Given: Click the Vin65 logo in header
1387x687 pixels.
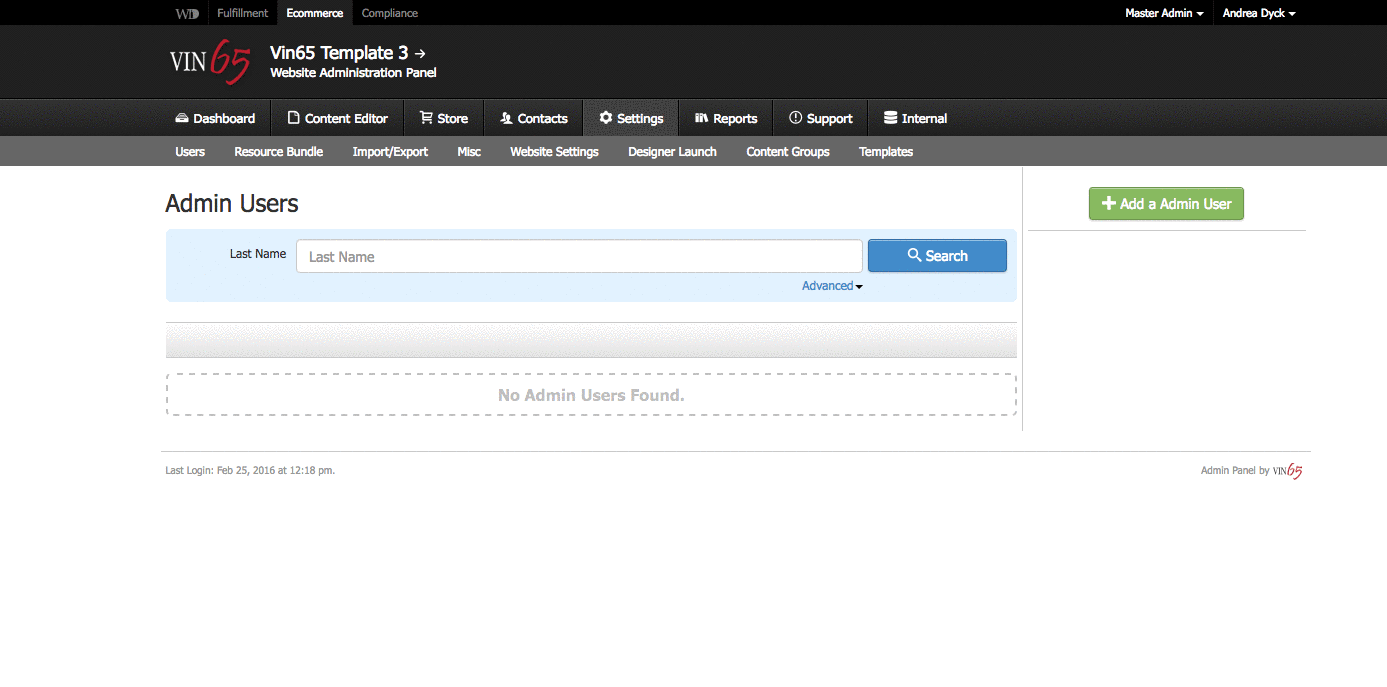Looking at the screenshot, I should pyautogui.click(x=210, y=62).
